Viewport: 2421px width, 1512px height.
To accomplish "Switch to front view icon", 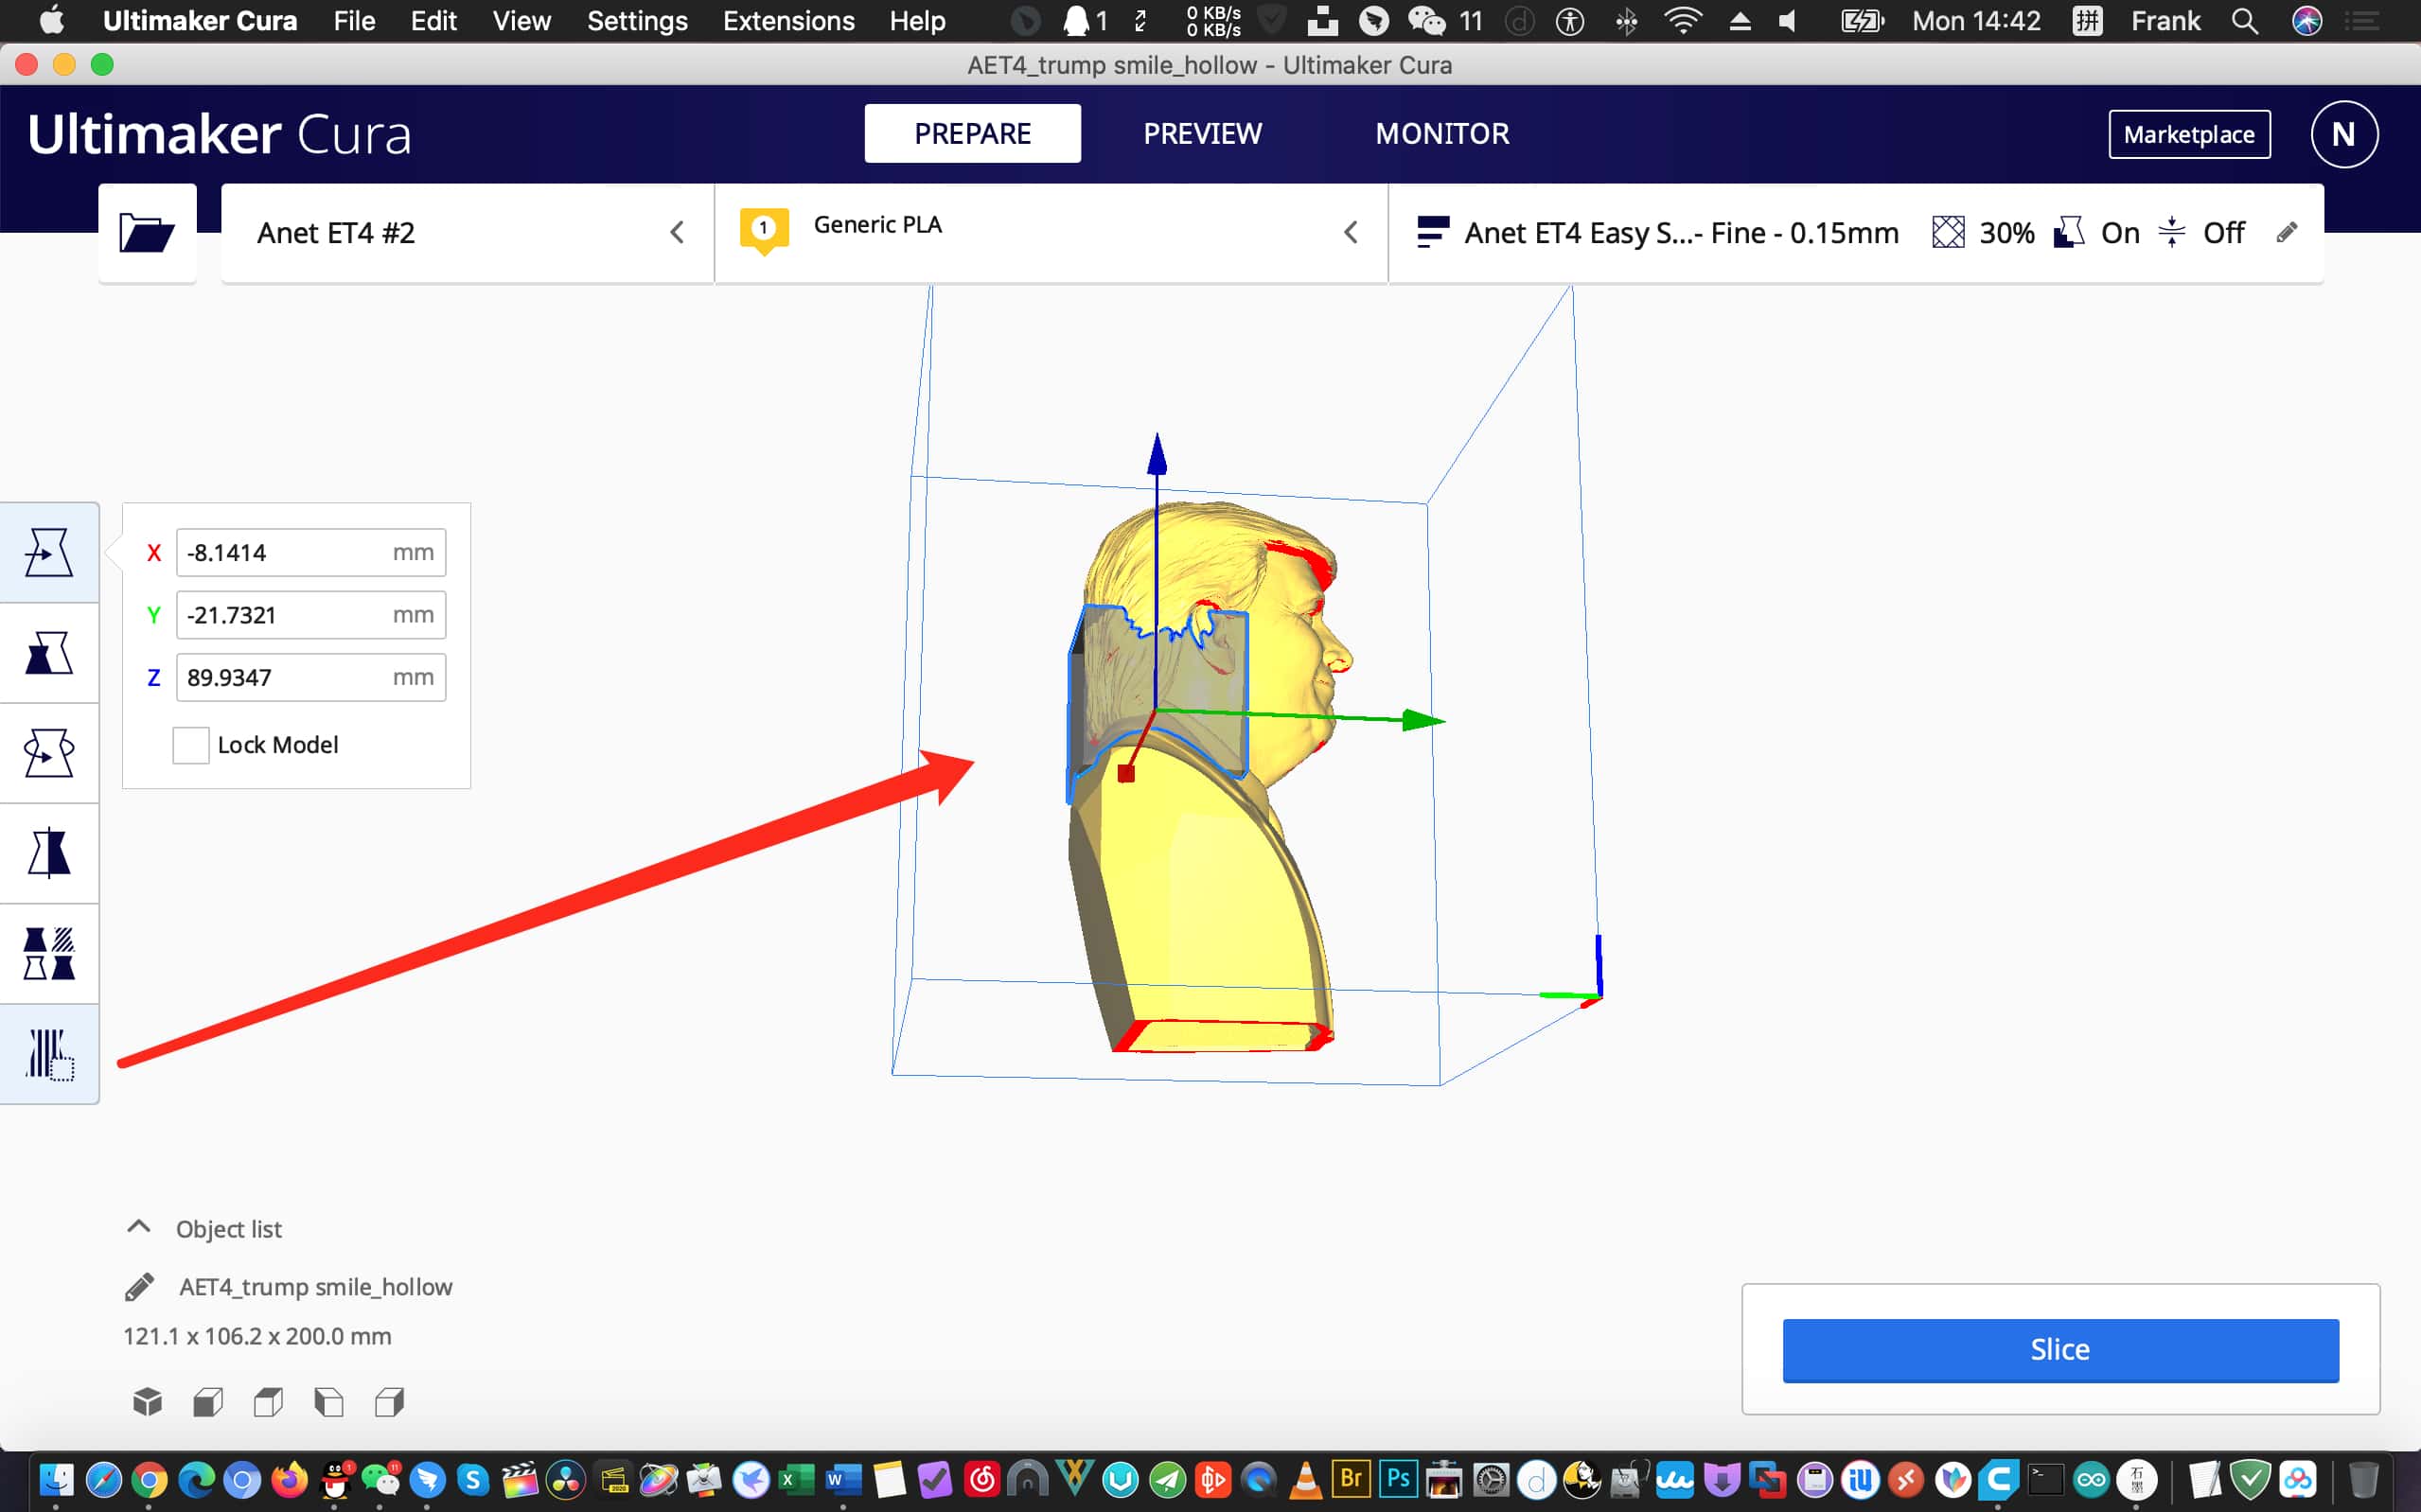I will [x=208, y=1402].
